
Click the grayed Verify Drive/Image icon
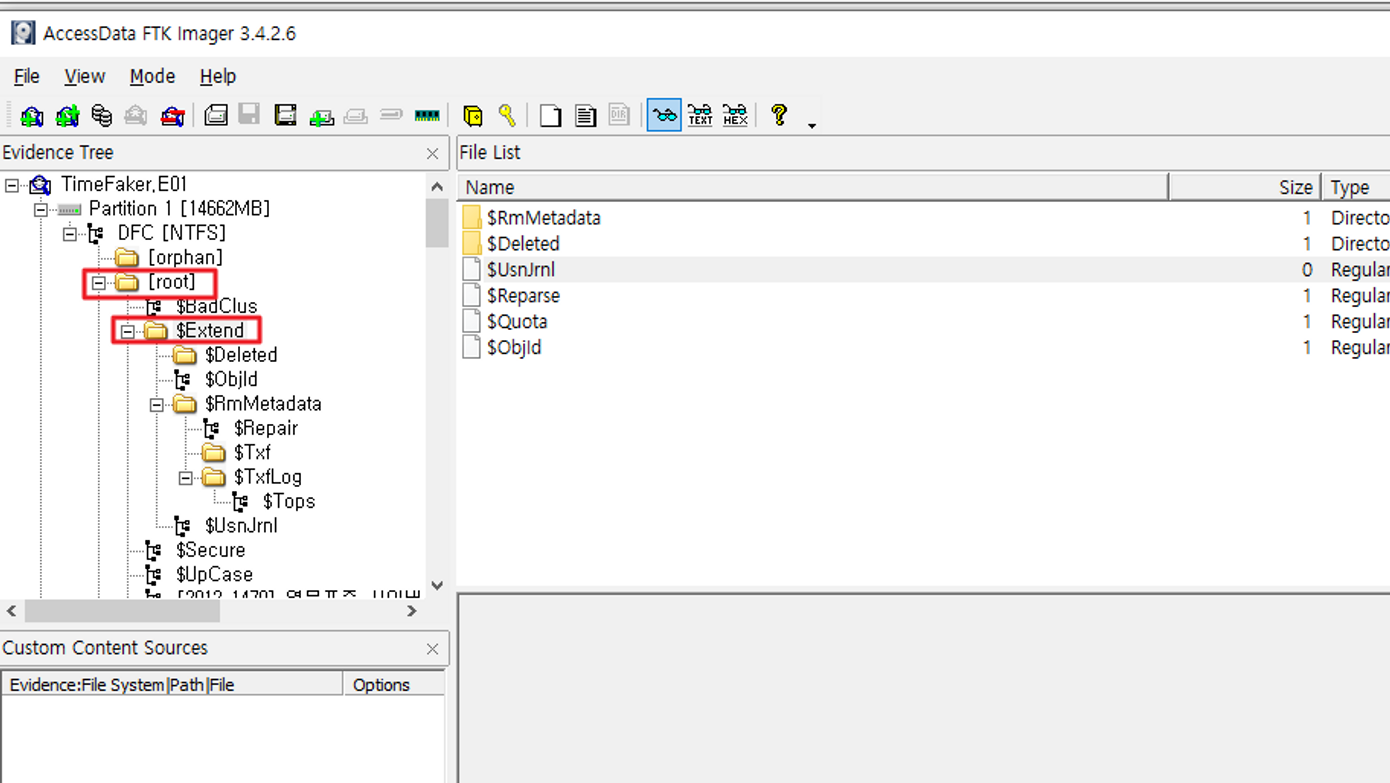pos(391,115)
